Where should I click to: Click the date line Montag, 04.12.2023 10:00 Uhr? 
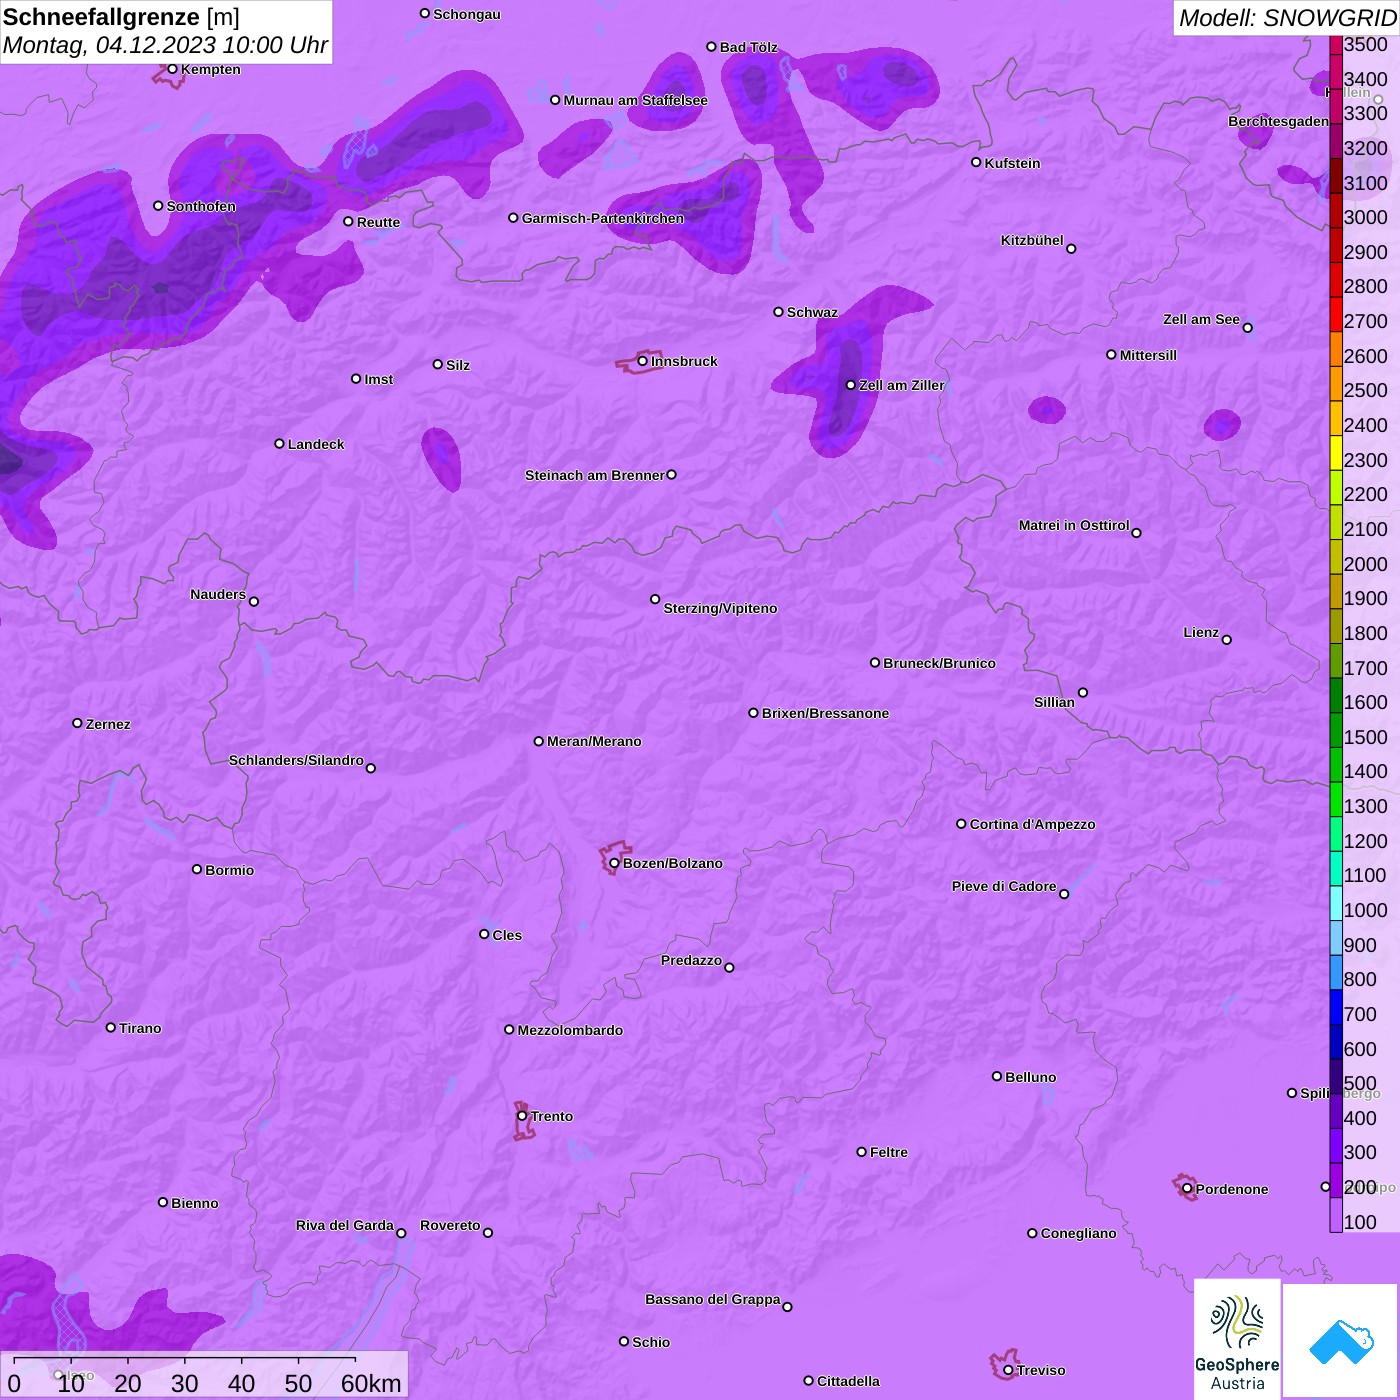[x=165, y=45]
